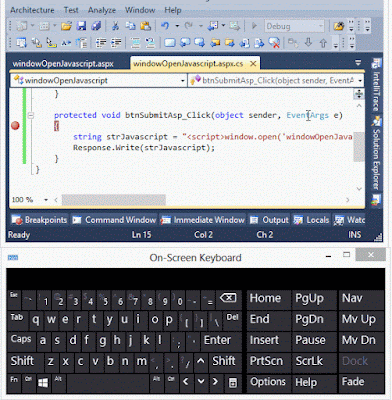Open the Test menu
This screenshot has height=400, width=392.
71,10
